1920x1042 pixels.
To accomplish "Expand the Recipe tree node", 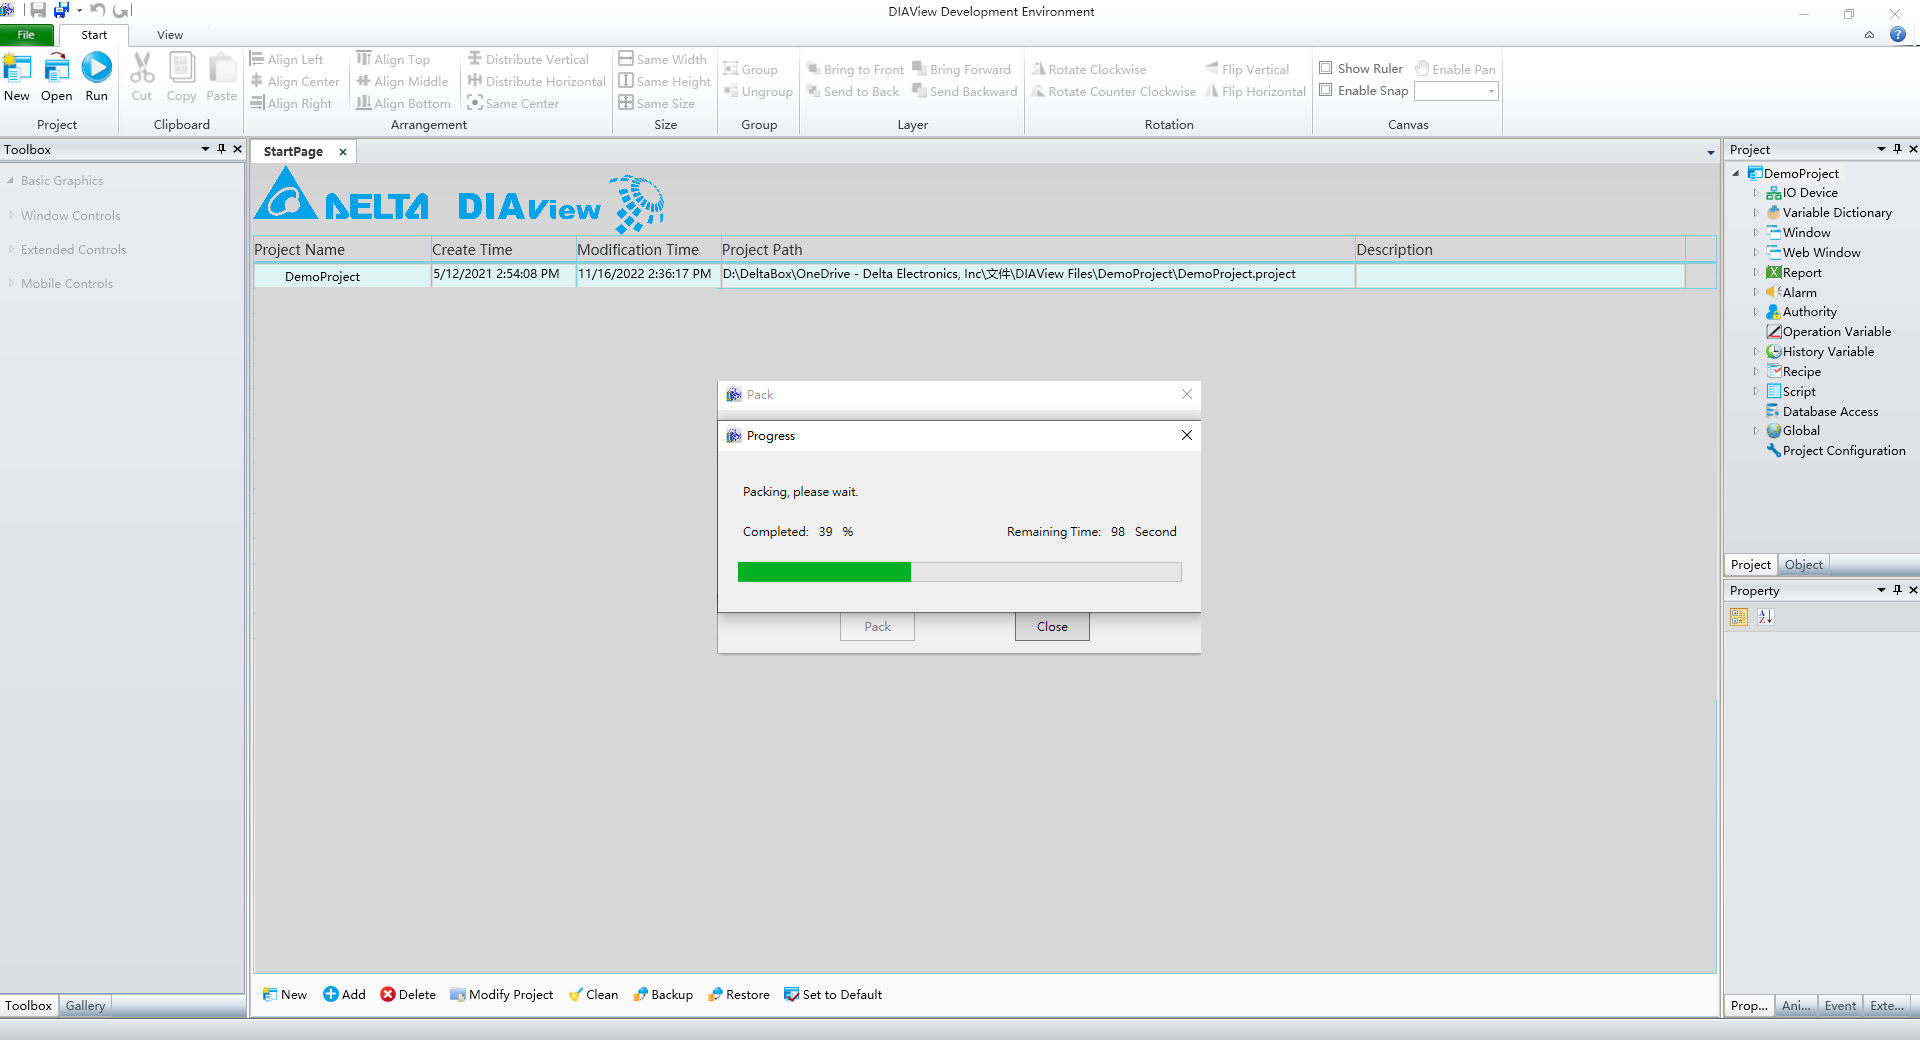I will (x=1755, y=372).
